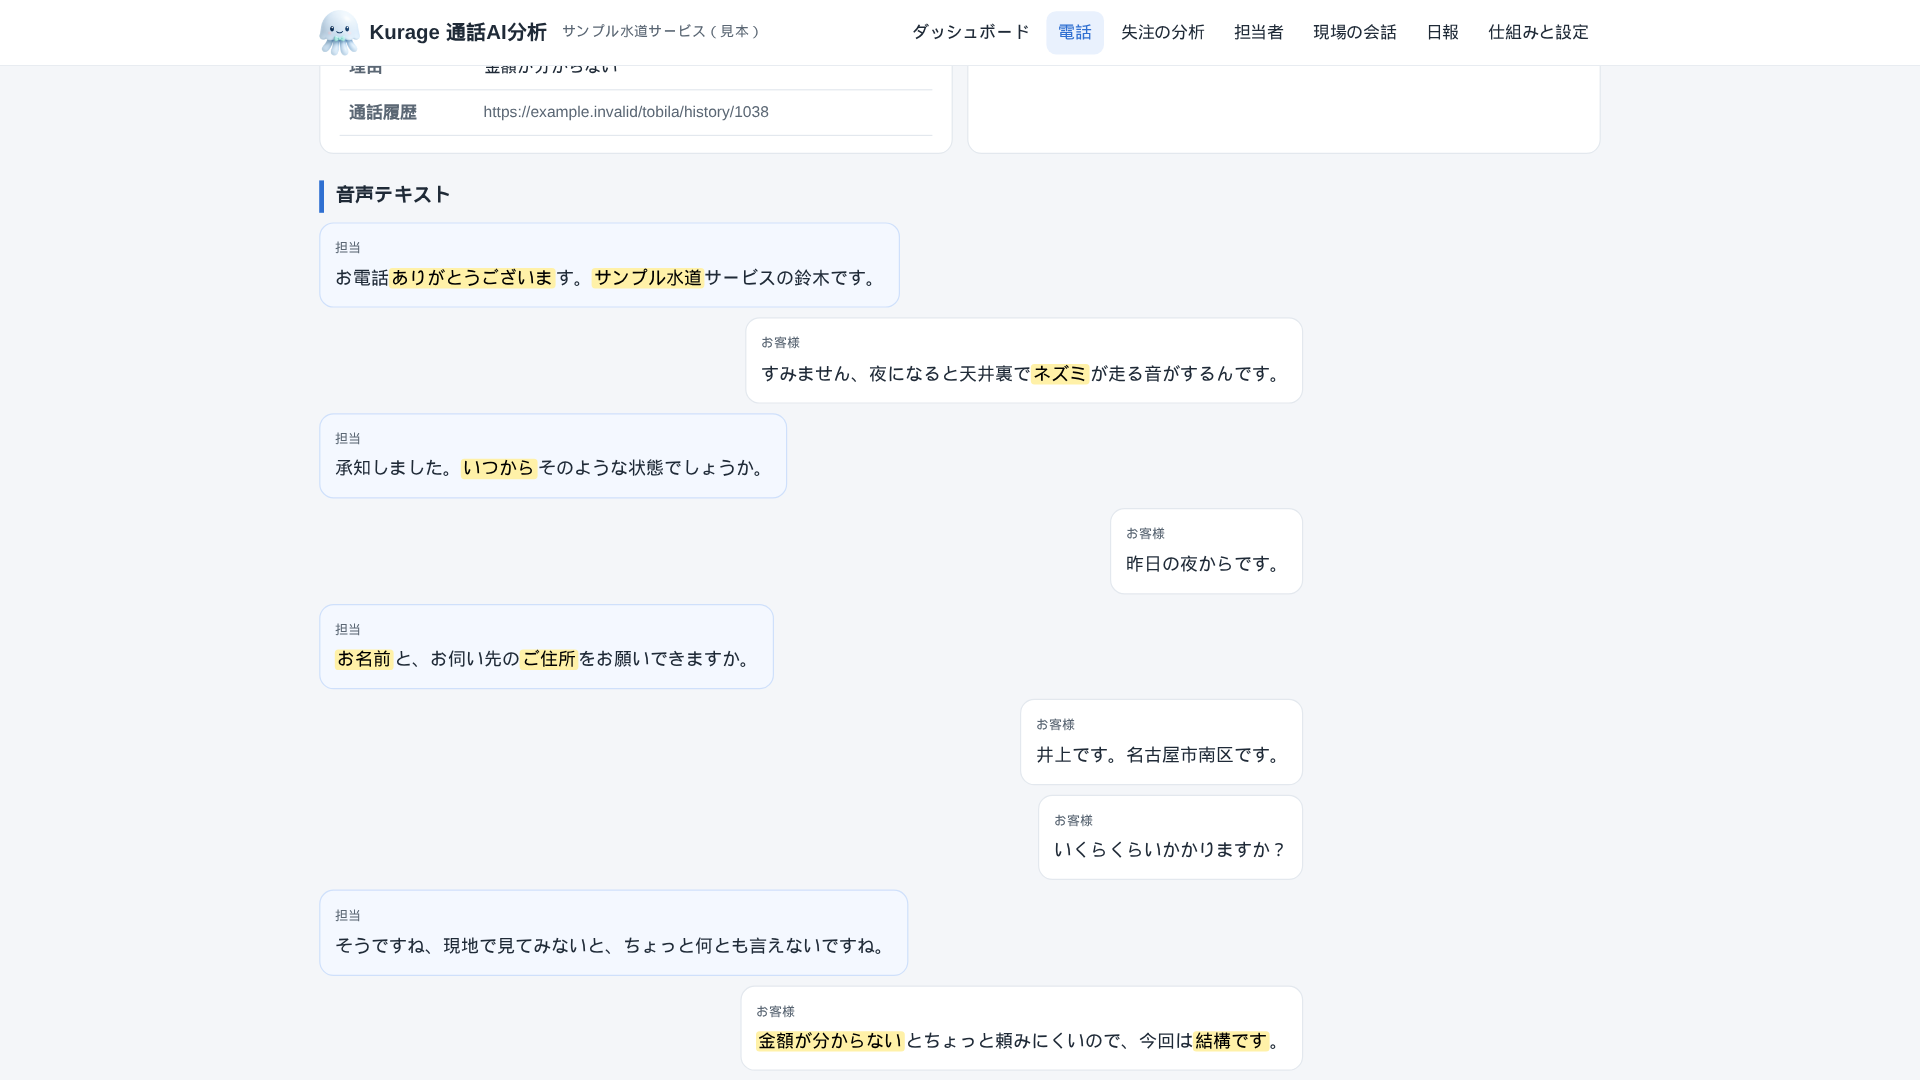
Task: Click サンプル水道サービス（見本） header subtitle
Action: tap(661, 32)
